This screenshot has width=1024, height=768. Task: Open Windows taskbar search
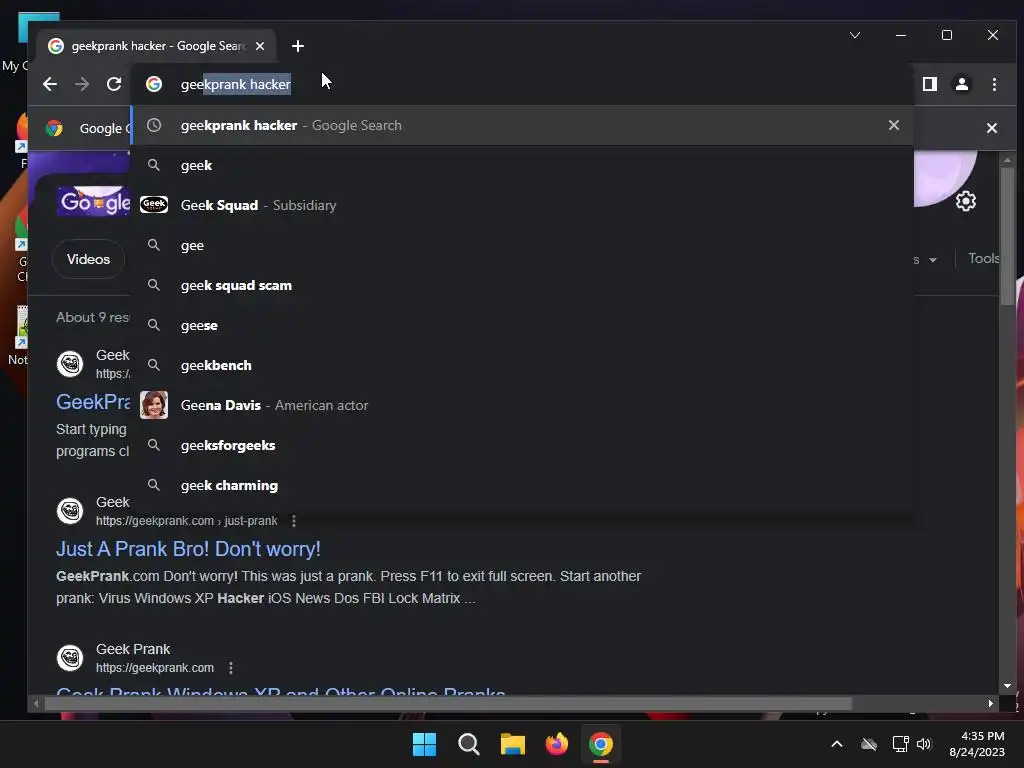pyautogui.click(x=468, y=744)
